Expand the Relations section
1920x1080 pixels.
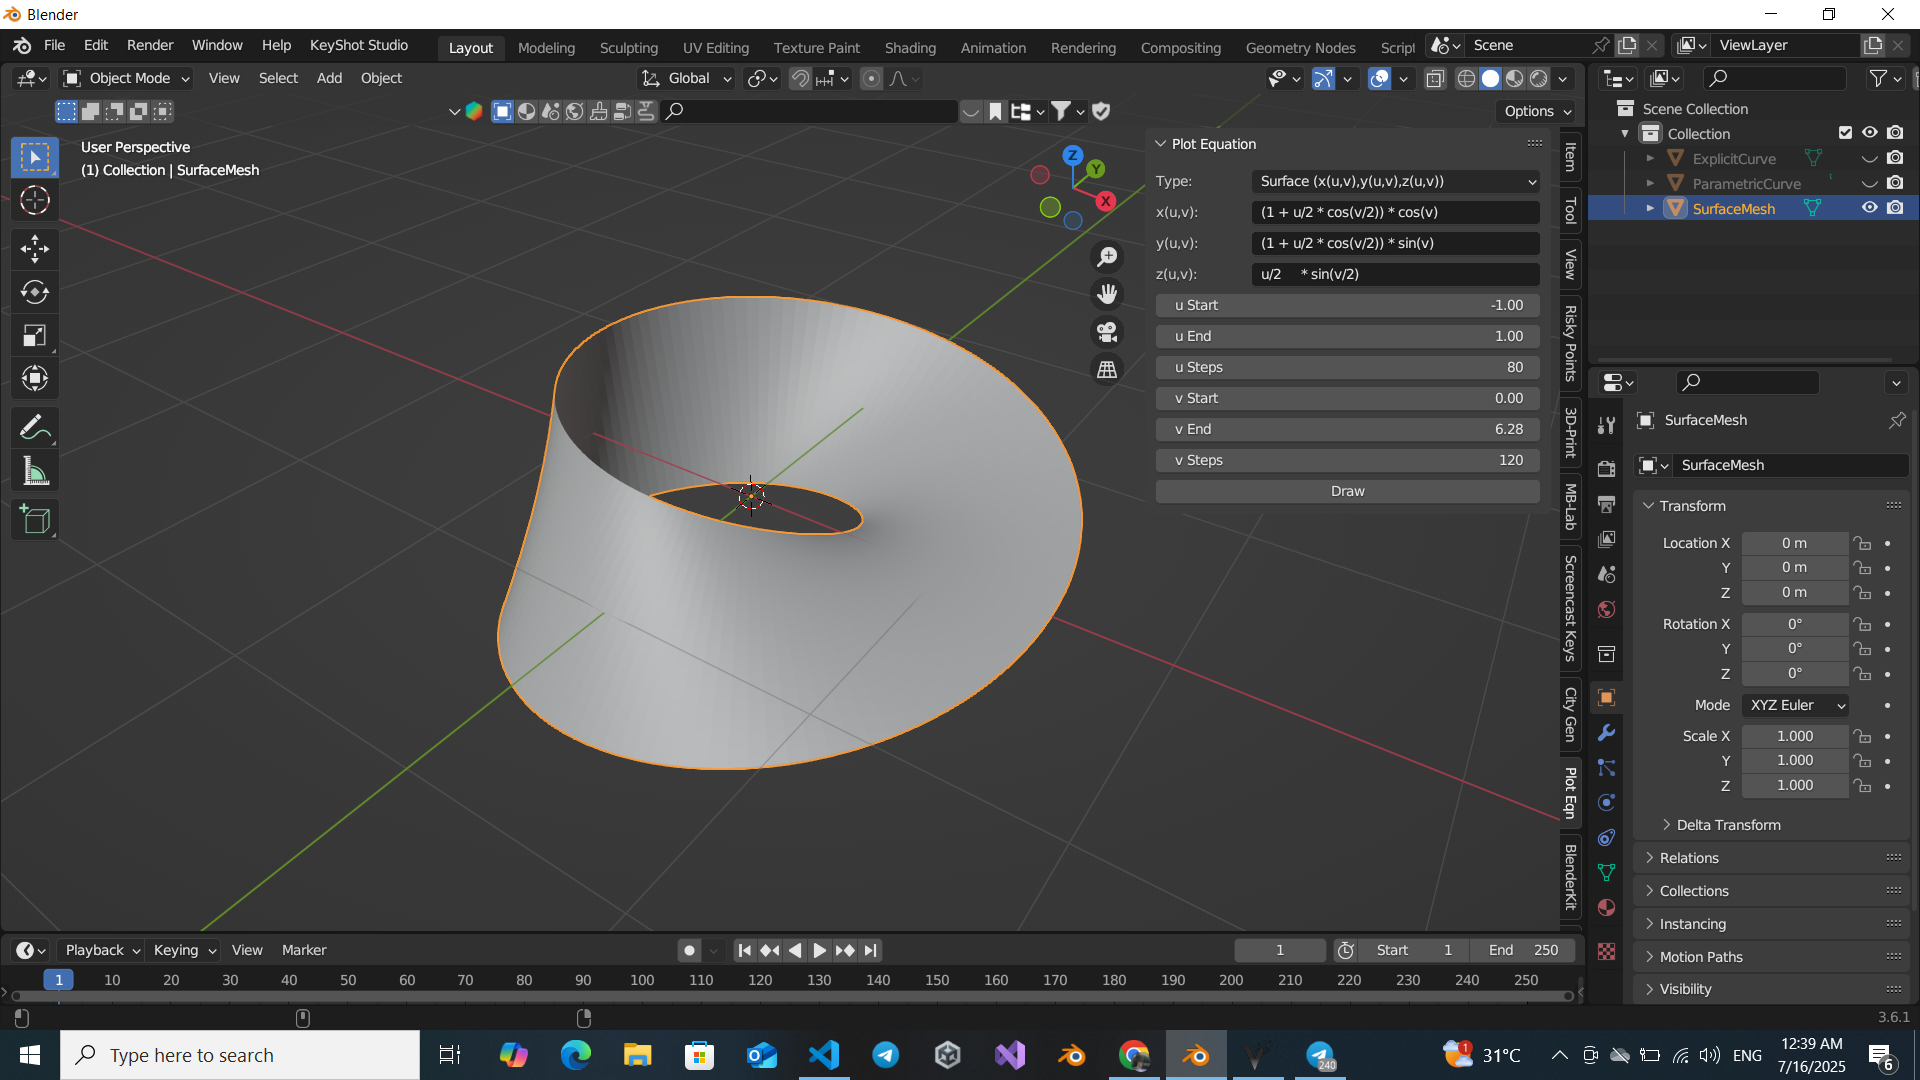(x=1690, y=857)
